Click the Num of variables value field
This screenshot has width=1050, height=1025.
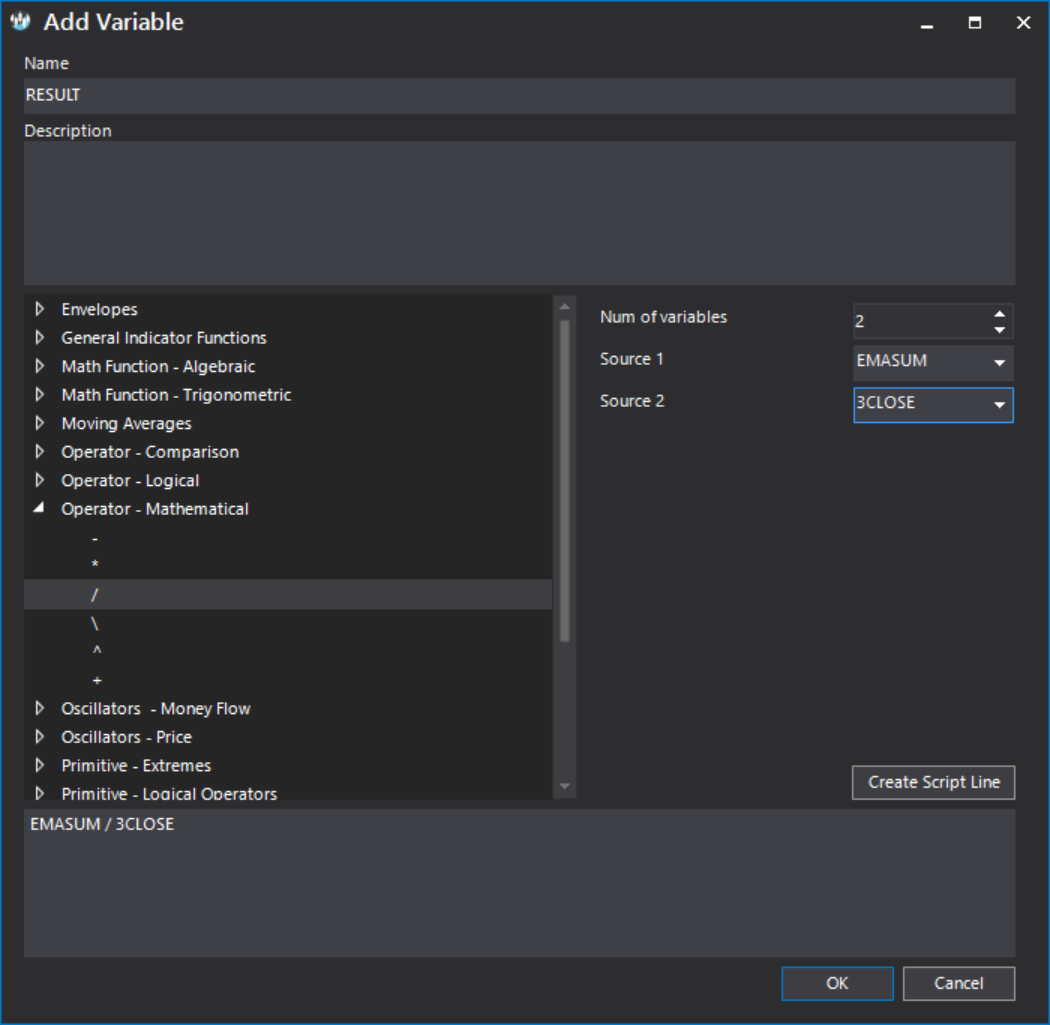[921, 321]
